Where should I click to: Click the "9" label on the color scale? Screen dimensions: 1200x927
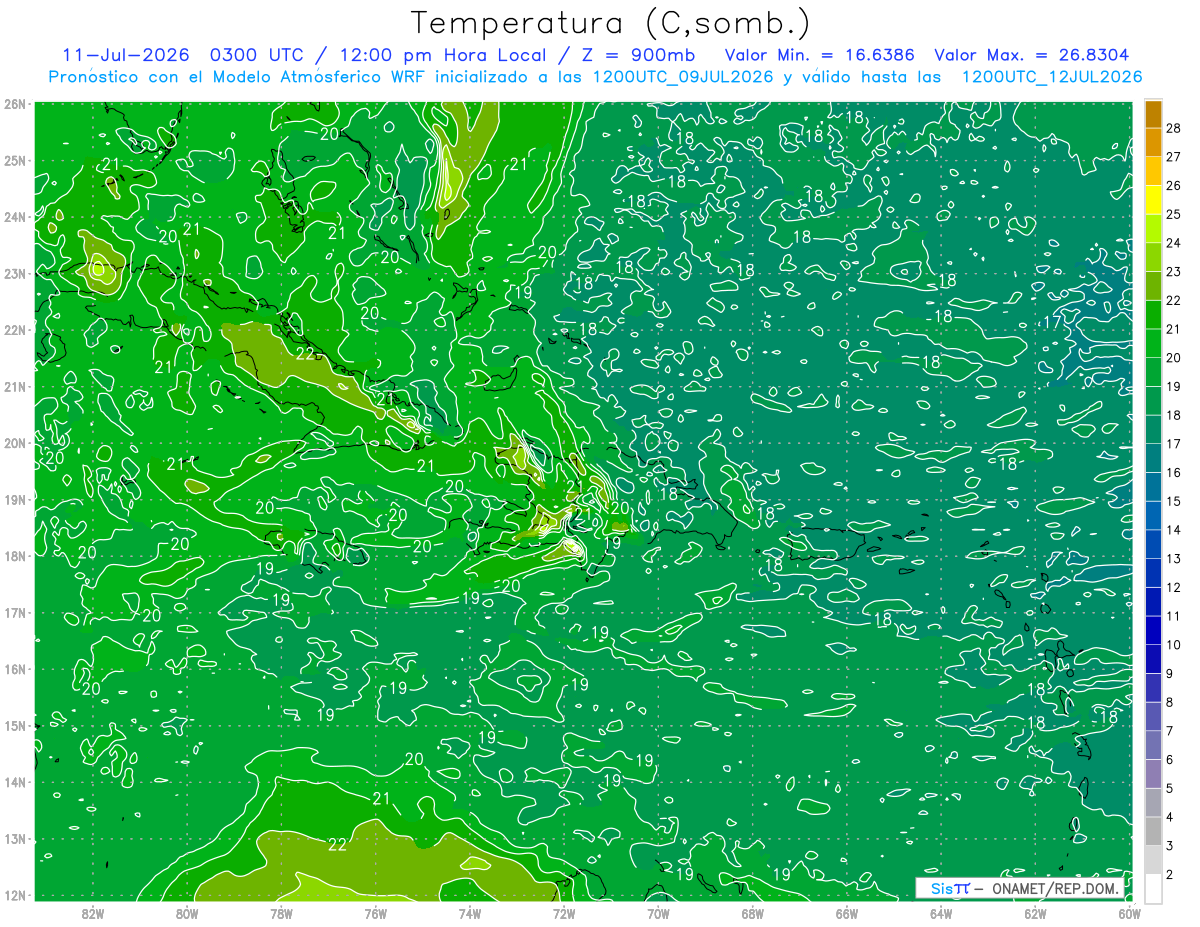coord(1170,674)
